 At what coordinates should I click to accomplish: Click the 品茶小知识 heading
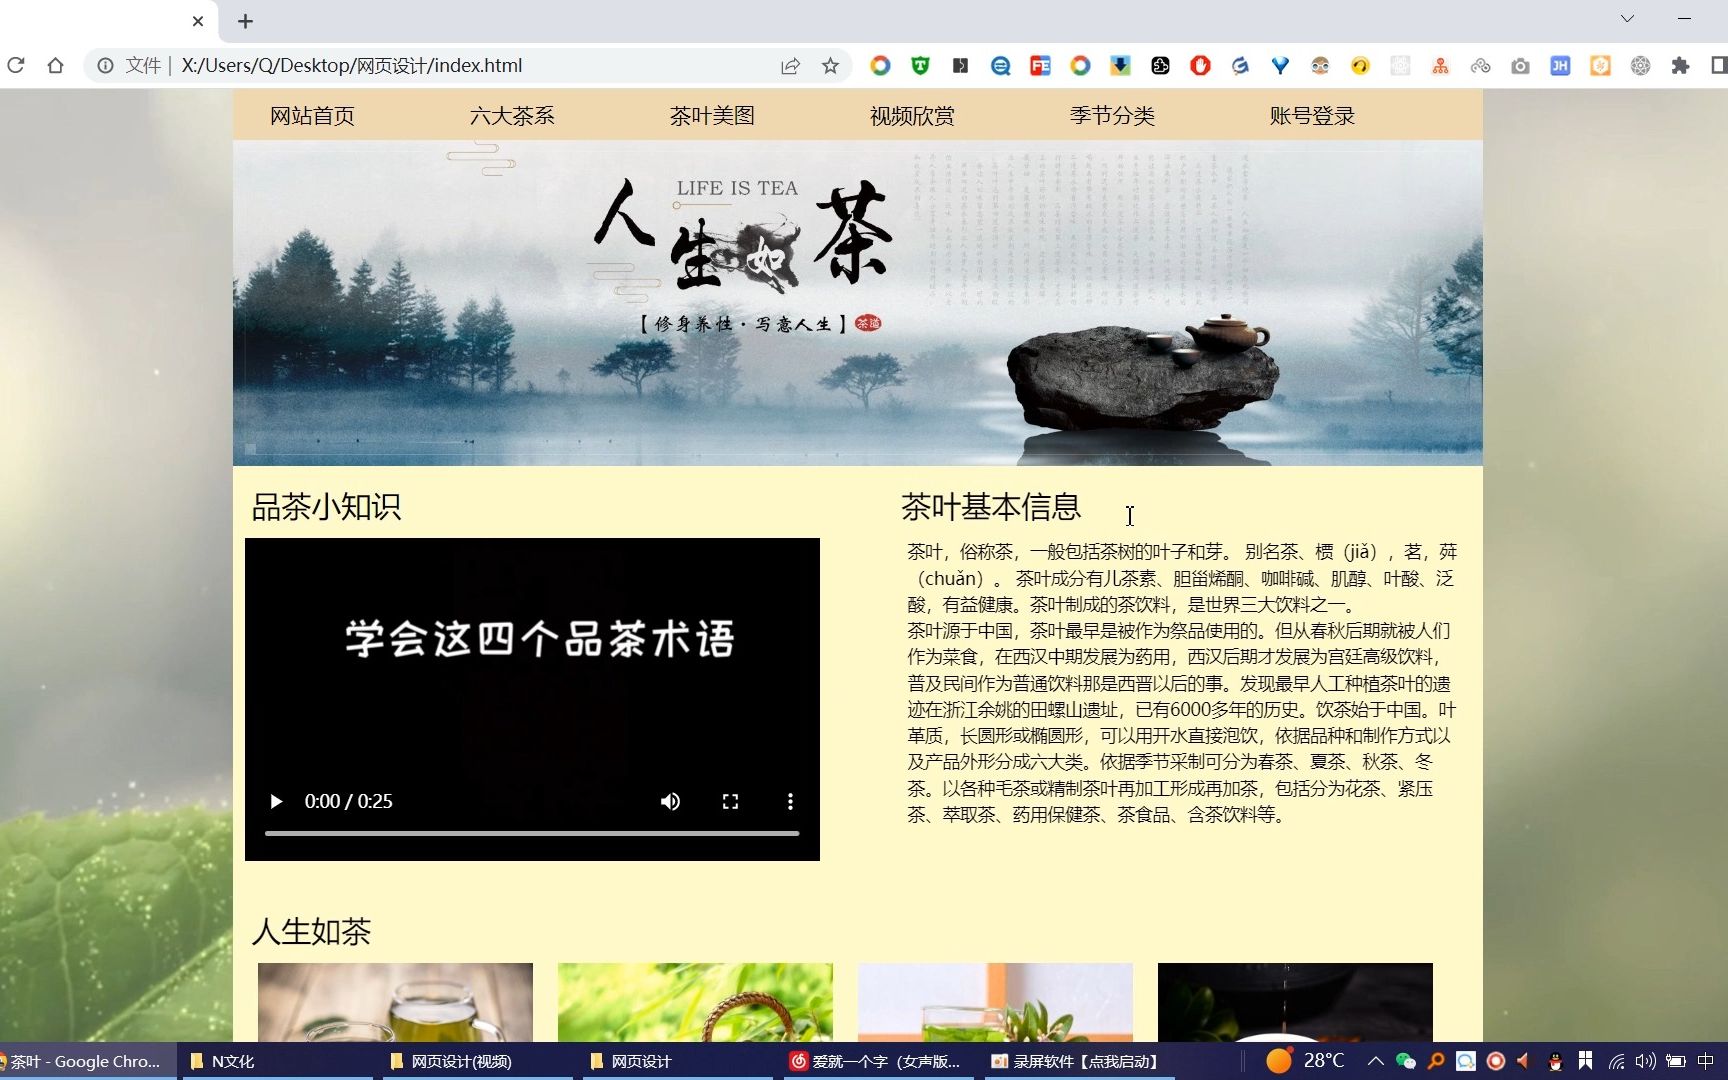click(326, 507)
